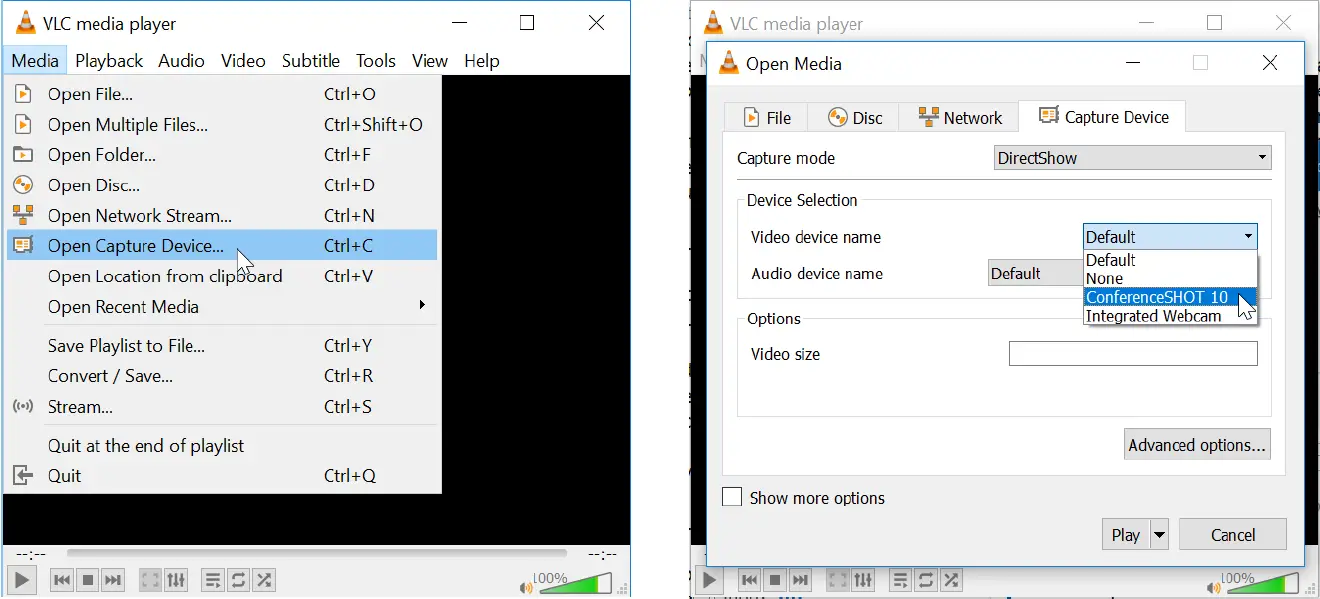The height and width of the screenshot is (599, 1320).
Task: Choose Open Network Stream... entry
Action: point(222,215)
